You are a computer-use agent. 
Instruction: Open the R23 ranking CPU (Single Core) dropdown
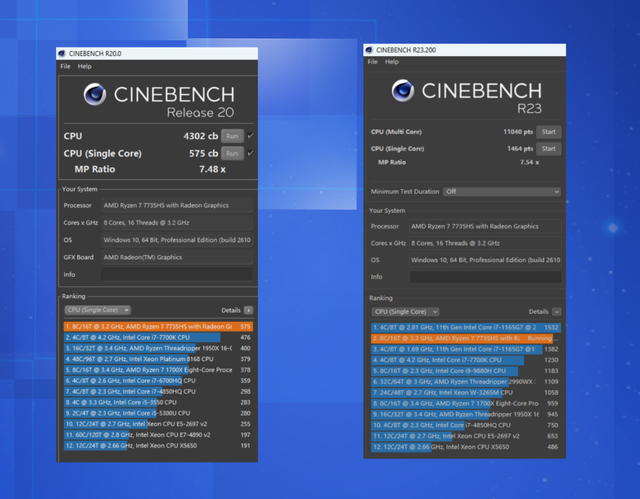[403, 312]
